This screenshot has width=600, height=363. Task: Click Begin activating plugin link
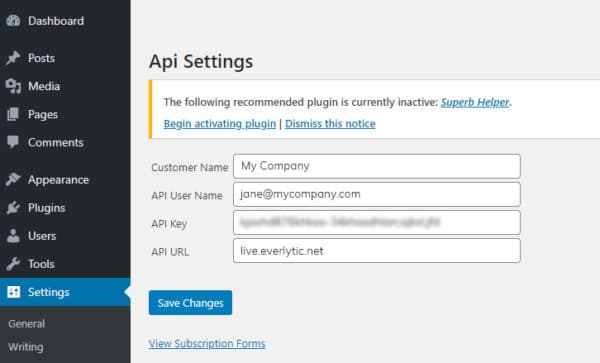coord(220,124)
